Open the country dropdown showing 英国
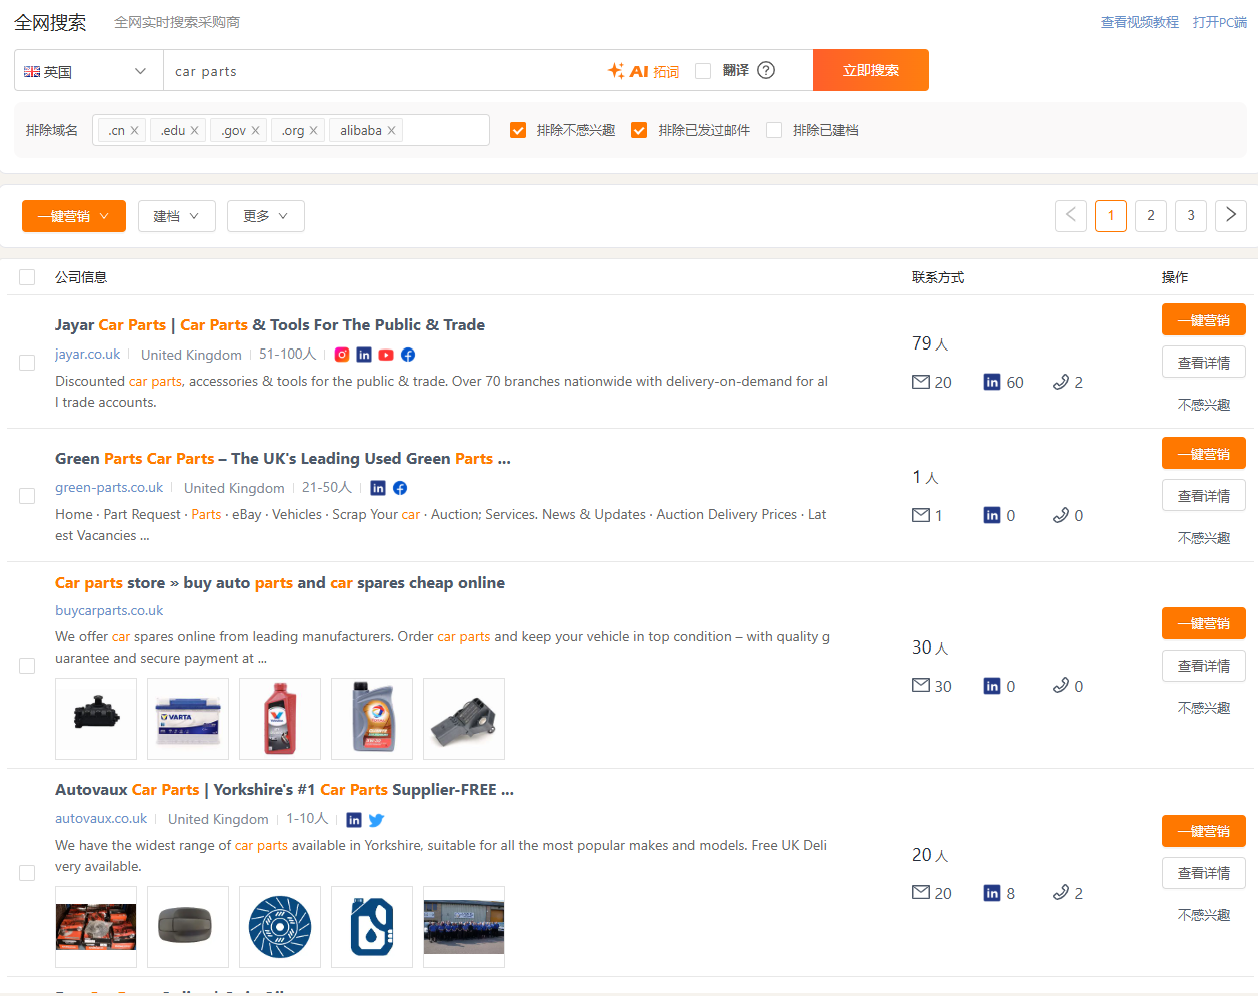Screen dimensions: 1258x996 tap(89, 71)
